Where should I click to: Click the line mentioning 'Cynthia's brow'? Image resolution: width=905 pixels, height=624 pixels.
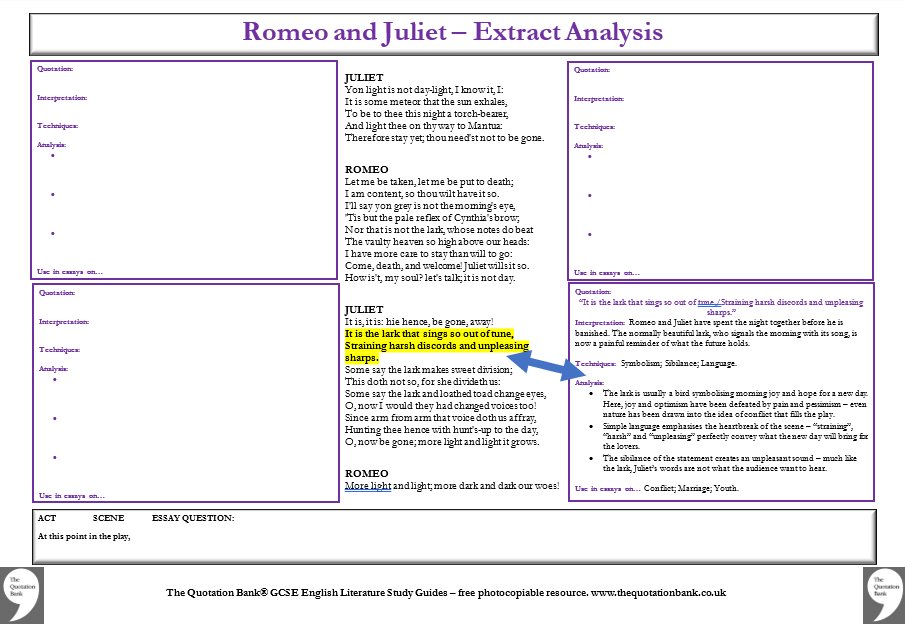pyautogui.click(x=432, y=218)
